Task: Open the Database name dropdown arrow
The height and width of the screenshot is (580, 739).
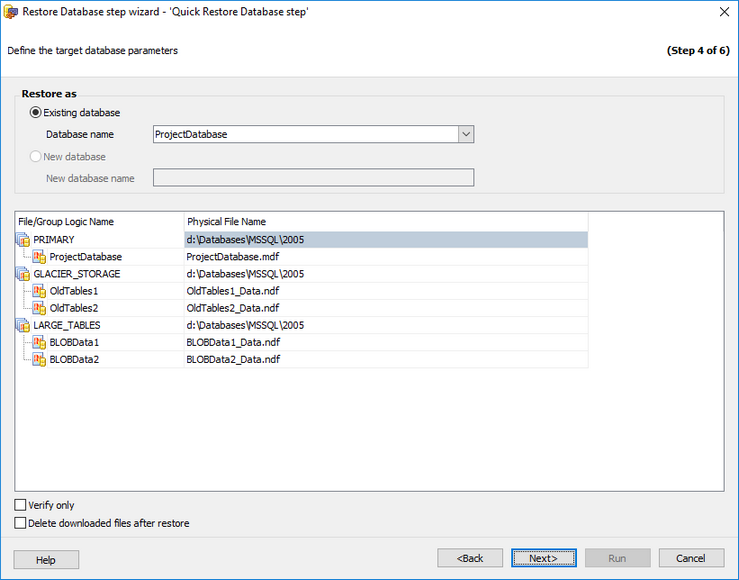Action: tap(466, 134)
